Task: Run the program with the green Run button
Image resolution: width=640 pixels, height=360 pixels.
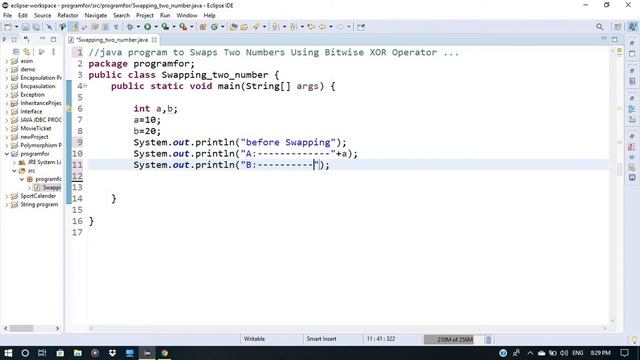Action: pos(147,27)
